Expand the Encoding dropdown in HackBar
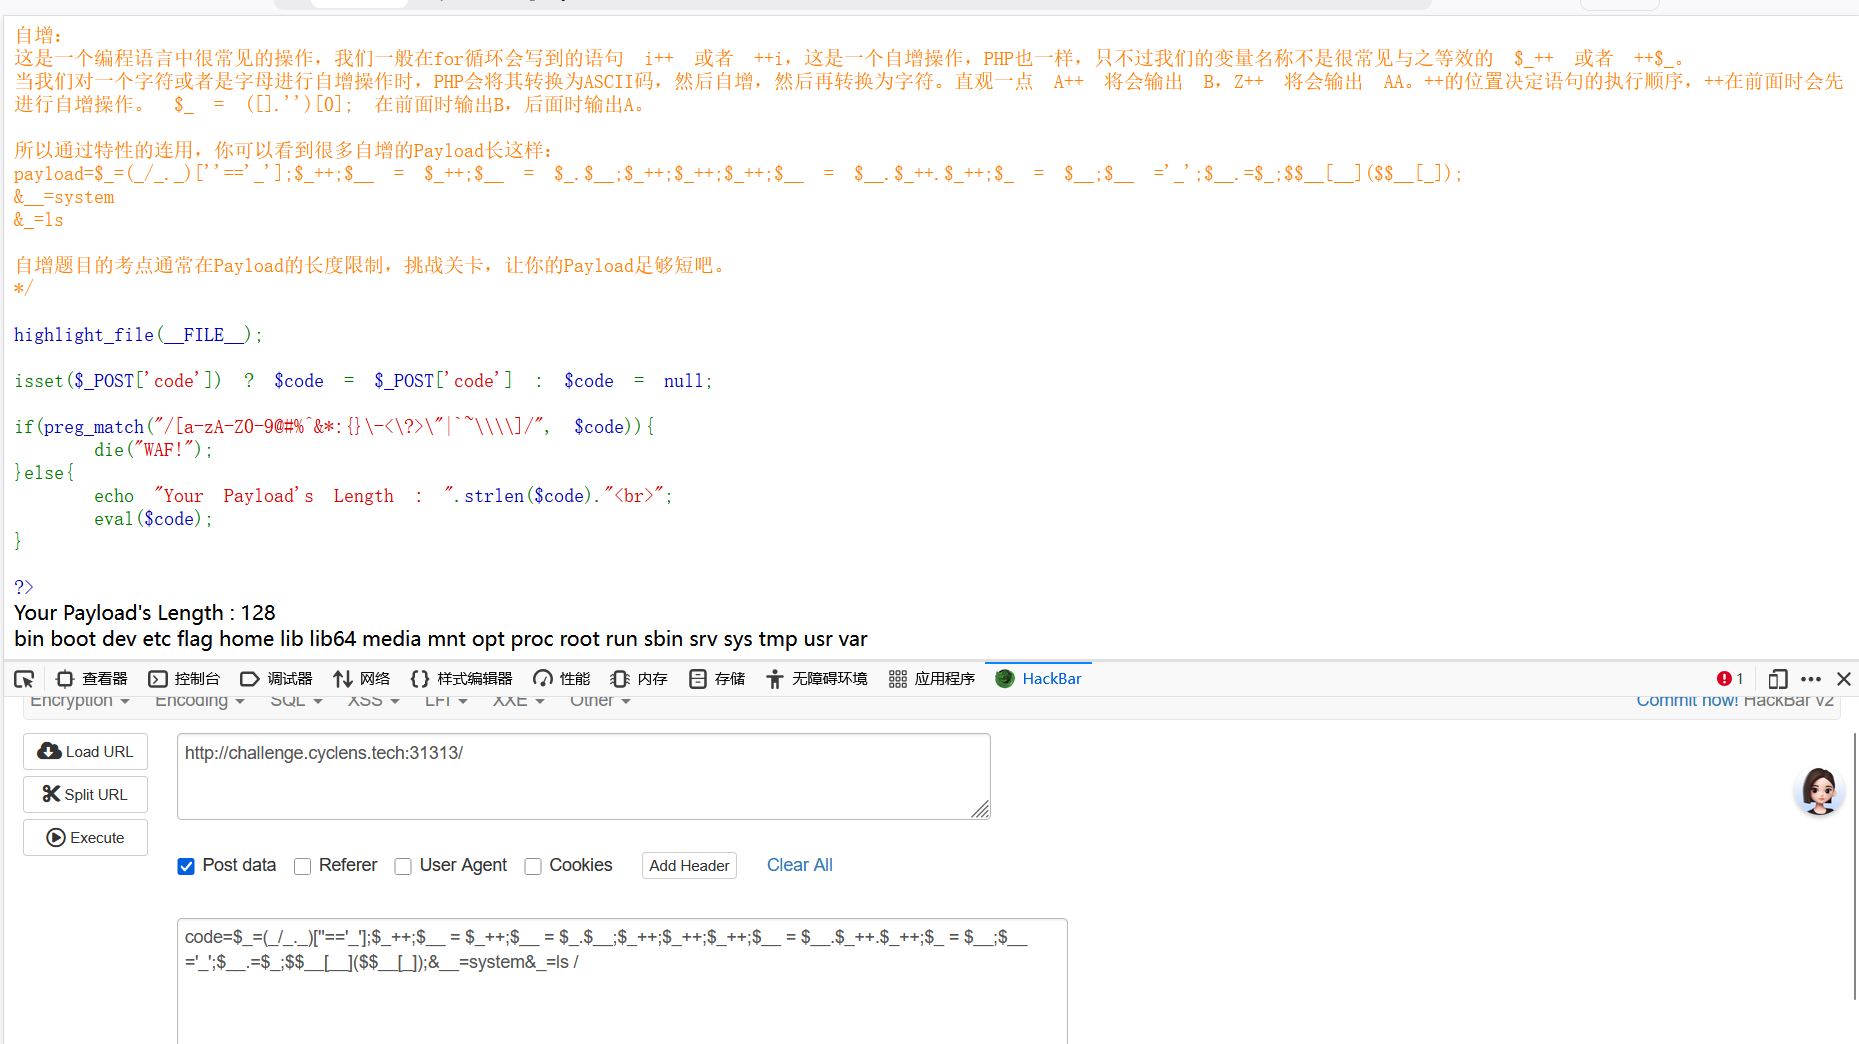 [x=200, y=701]
